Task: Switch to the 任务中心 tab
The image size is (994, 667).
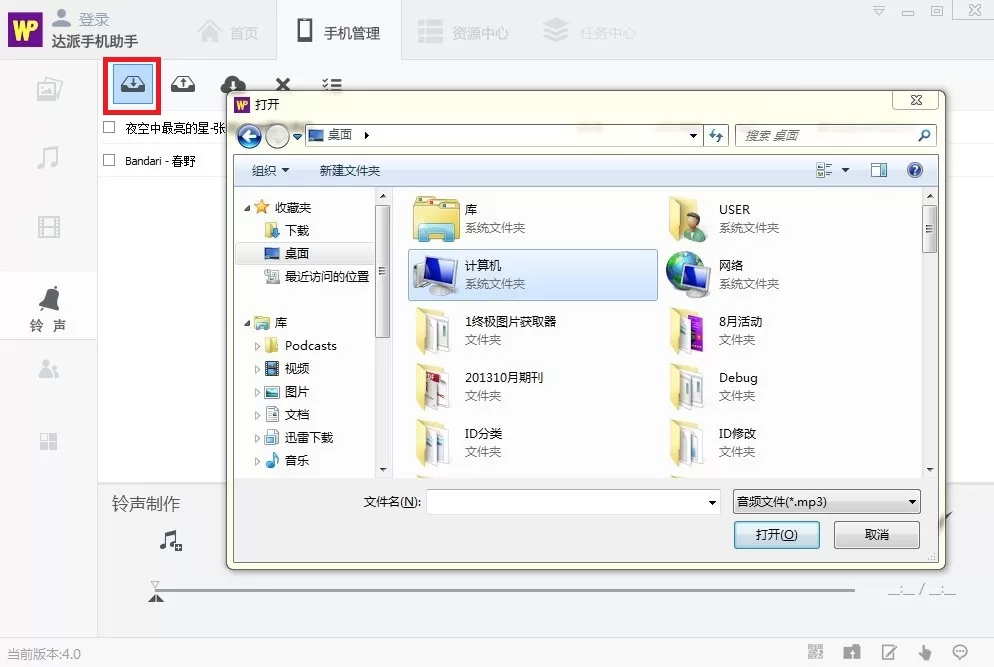Action: click(589, 32)
